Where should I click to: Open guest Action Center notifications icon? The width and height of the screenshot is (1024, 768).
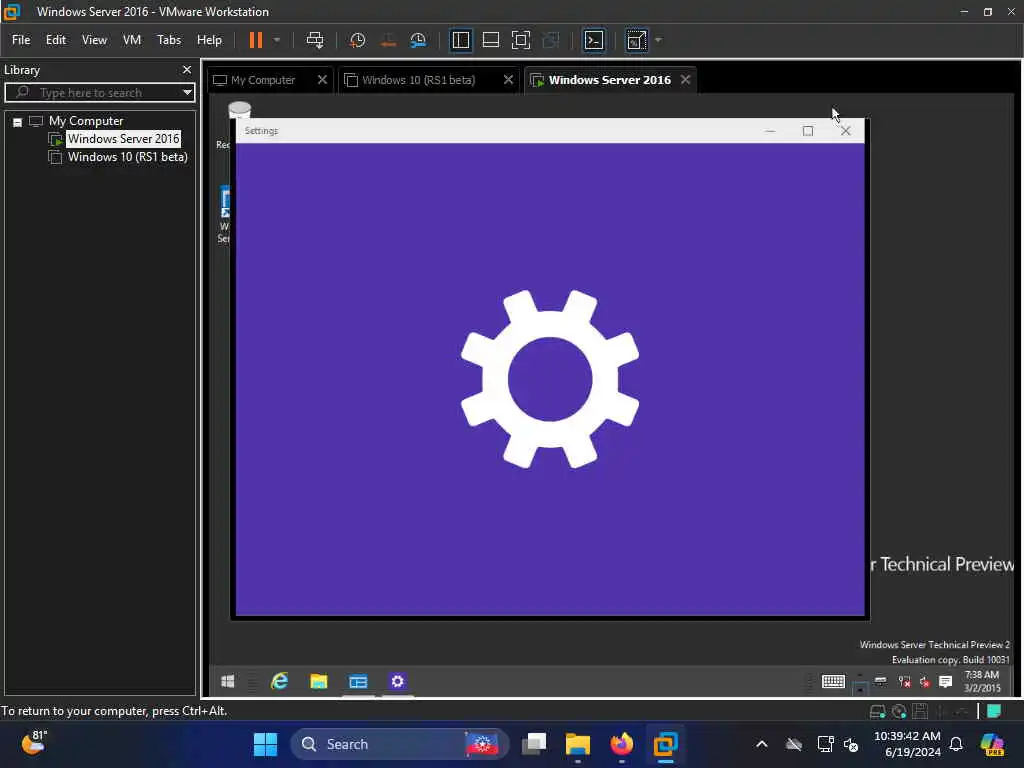tap(945, 682)
